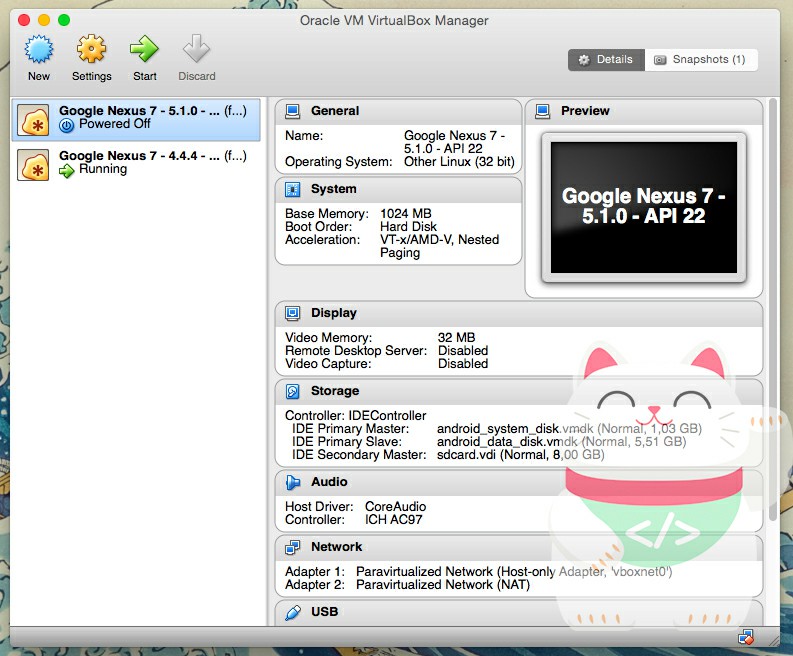
Task: Select Google Nexus 7 - 5.1.0 VM
Action: click(x=136, y=119)
